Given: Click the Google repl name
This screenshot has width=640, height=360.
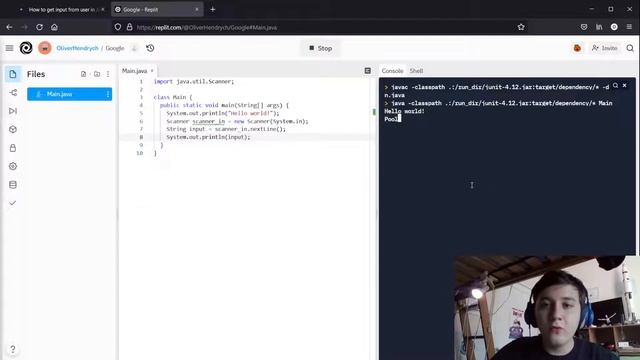Looking at the screenshot, I should click(x=115, y=48).
